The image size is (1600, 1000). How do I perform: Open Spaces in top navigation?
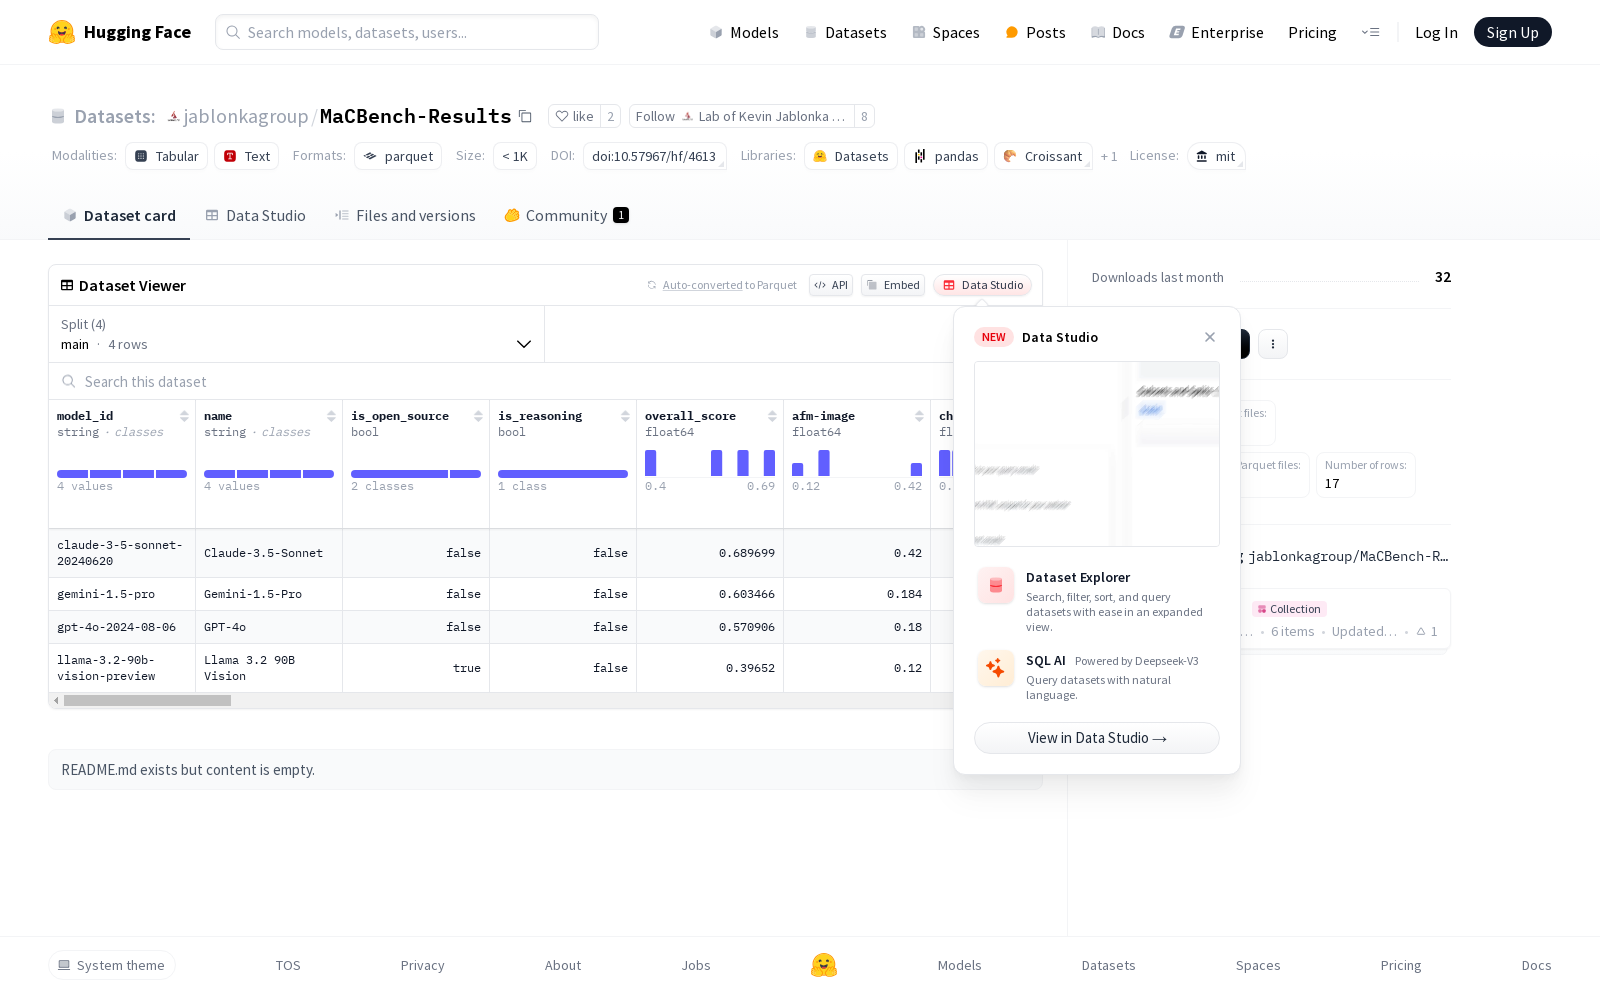tap(946, 32)
